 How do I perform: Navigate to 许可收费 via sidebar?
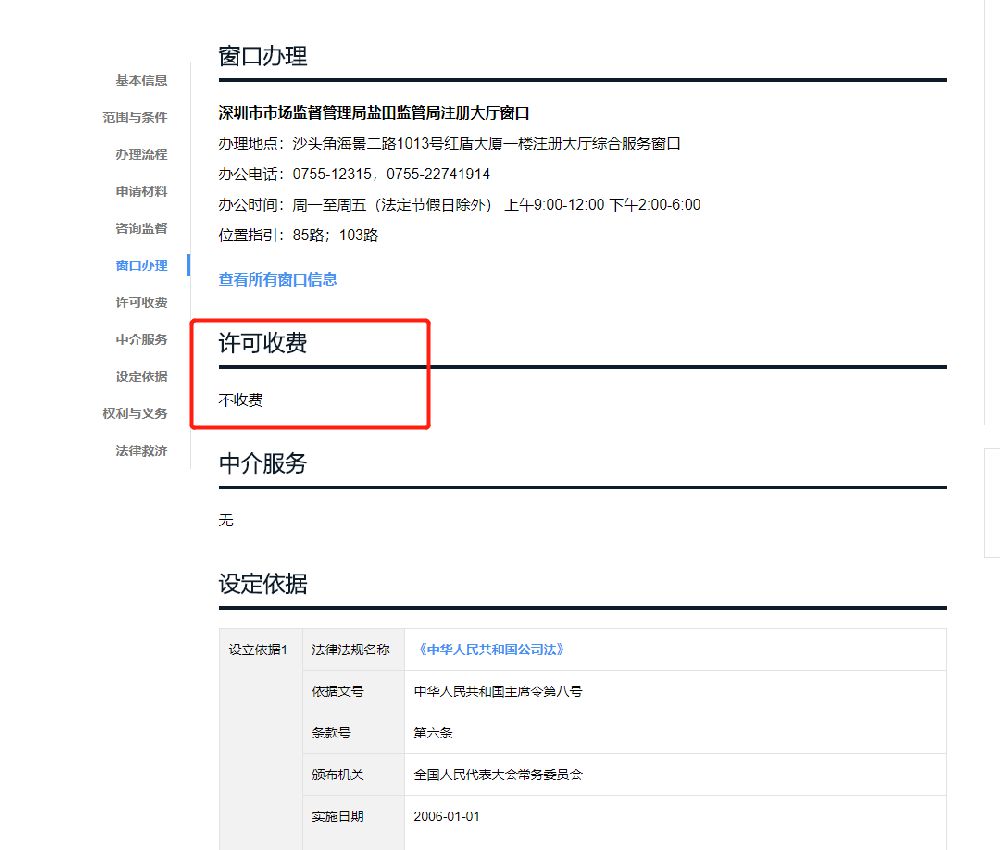[141, 303]
